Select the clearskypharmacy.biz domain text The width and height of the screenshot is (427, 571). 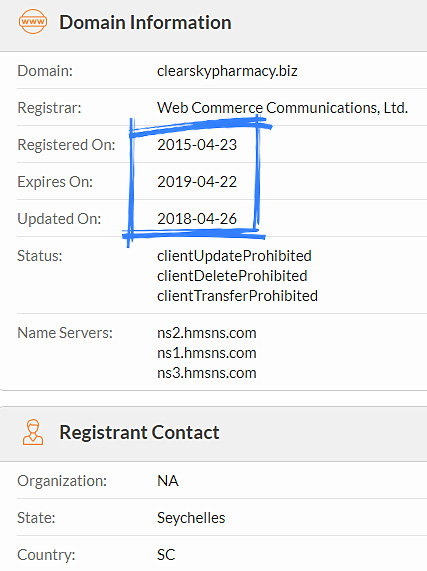tap(227, 71)
